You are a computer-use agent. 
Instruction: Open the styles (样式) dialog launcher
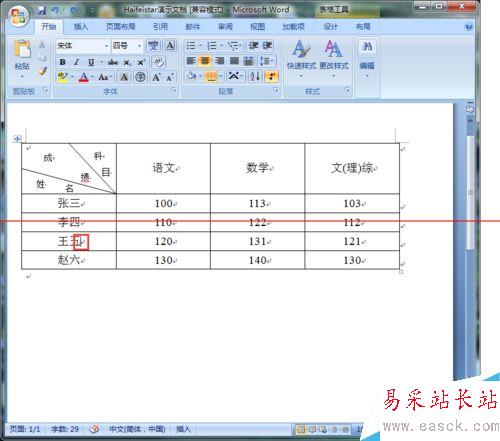pyautogui.click(x=347, y=90)
